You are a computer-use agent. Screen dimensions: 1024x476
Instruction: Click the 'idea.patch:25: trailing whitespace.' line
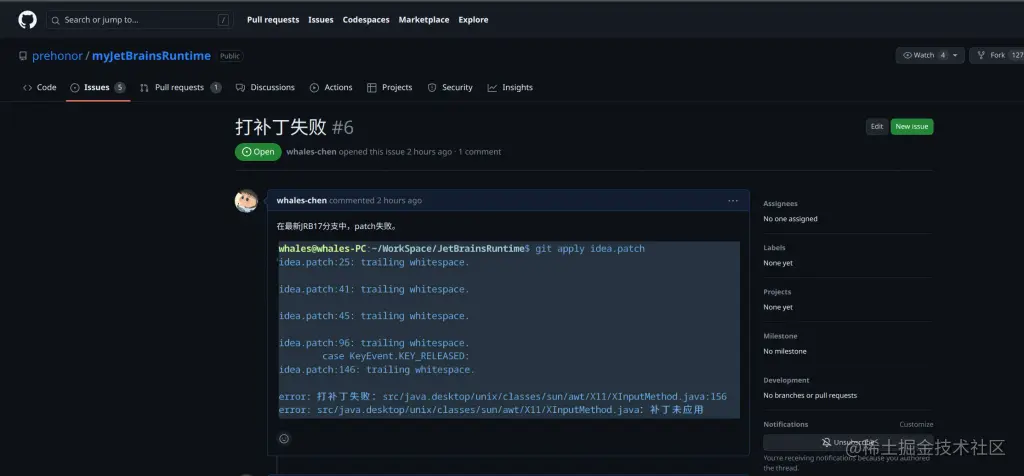374,262
